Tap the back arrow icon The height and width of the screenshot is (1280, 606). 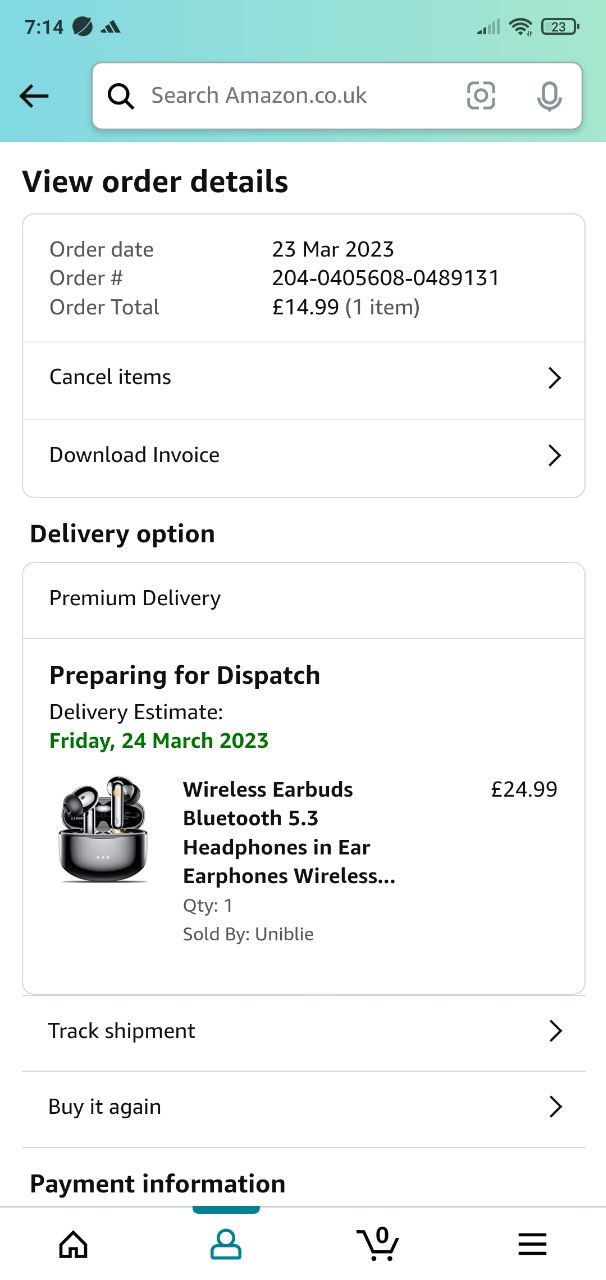point(34,96)
